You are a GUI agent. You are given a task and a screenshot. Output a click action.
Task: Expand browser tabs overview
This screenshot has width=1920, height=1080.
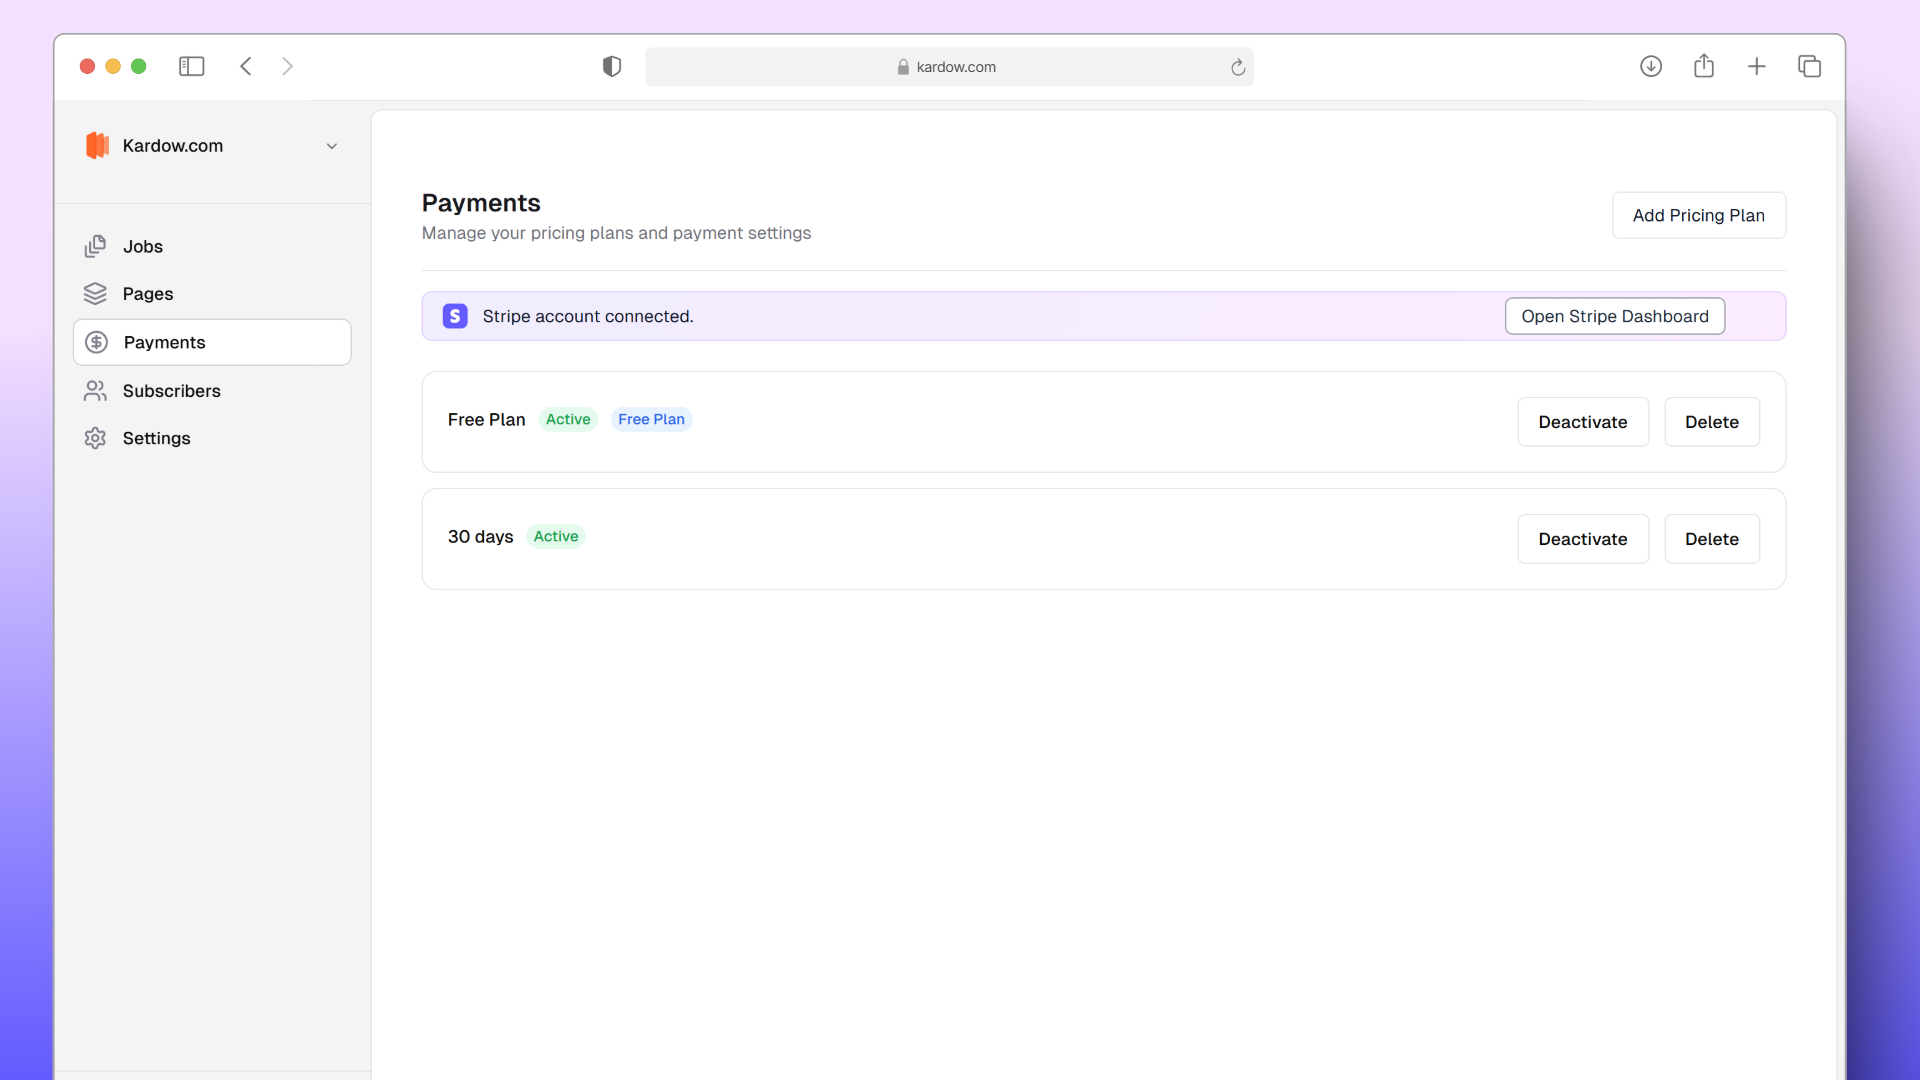1811,66
